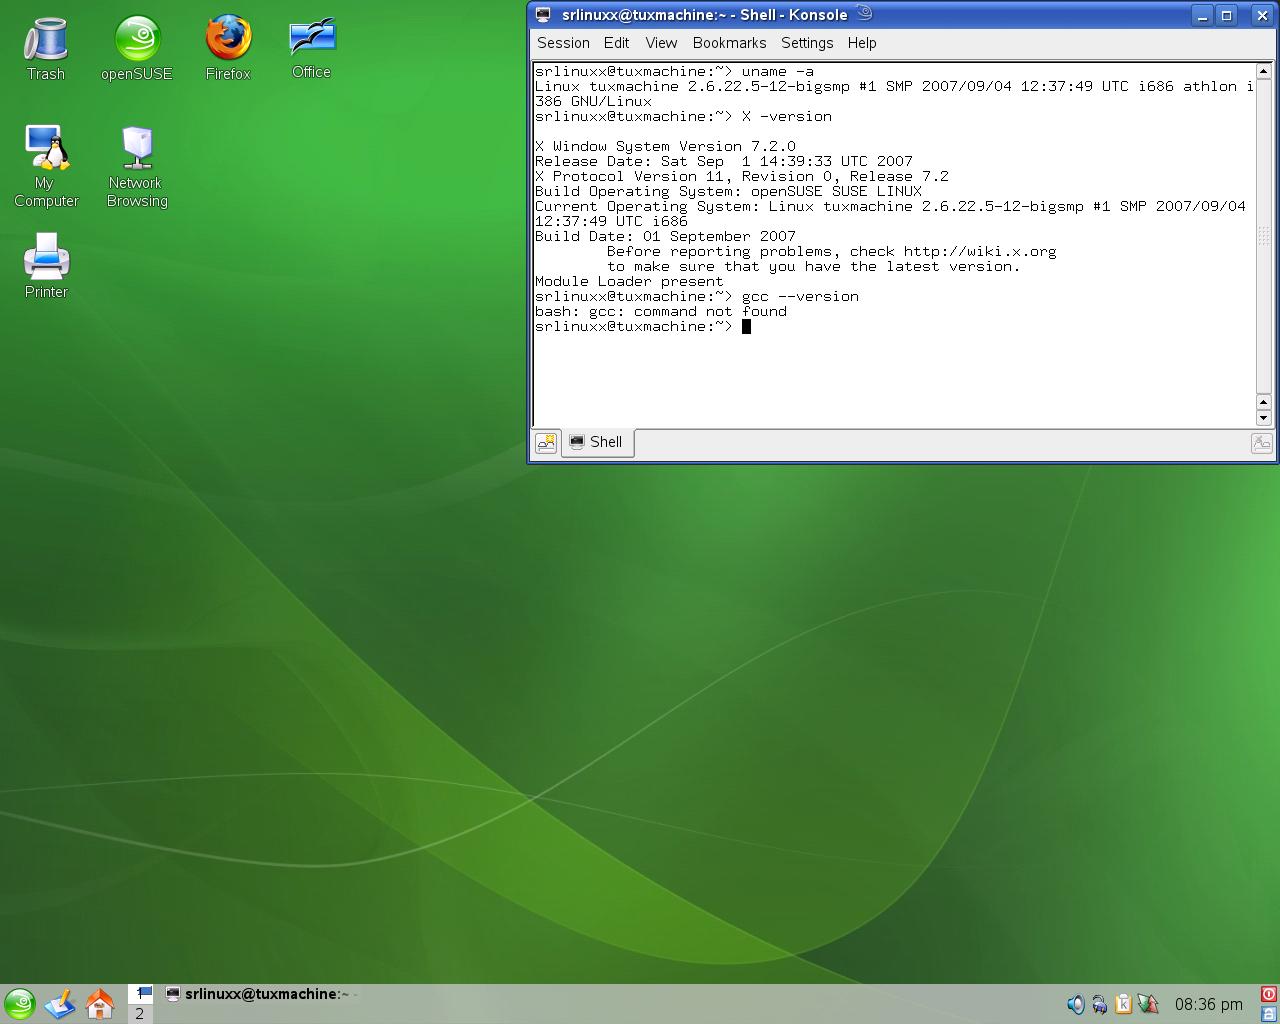The image size is (1280, 1024).
Task: Click the Konsole scrollbar bottom down arrow
Action: click(1263, 417)
